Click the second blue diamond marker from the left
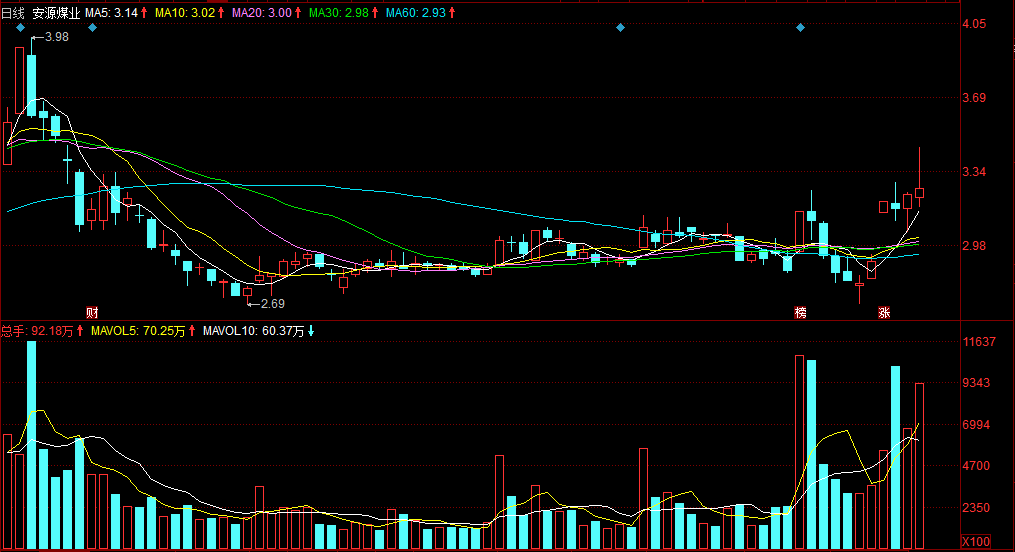This screenshot has width=1015, height=552. click(x=92, y=28)
